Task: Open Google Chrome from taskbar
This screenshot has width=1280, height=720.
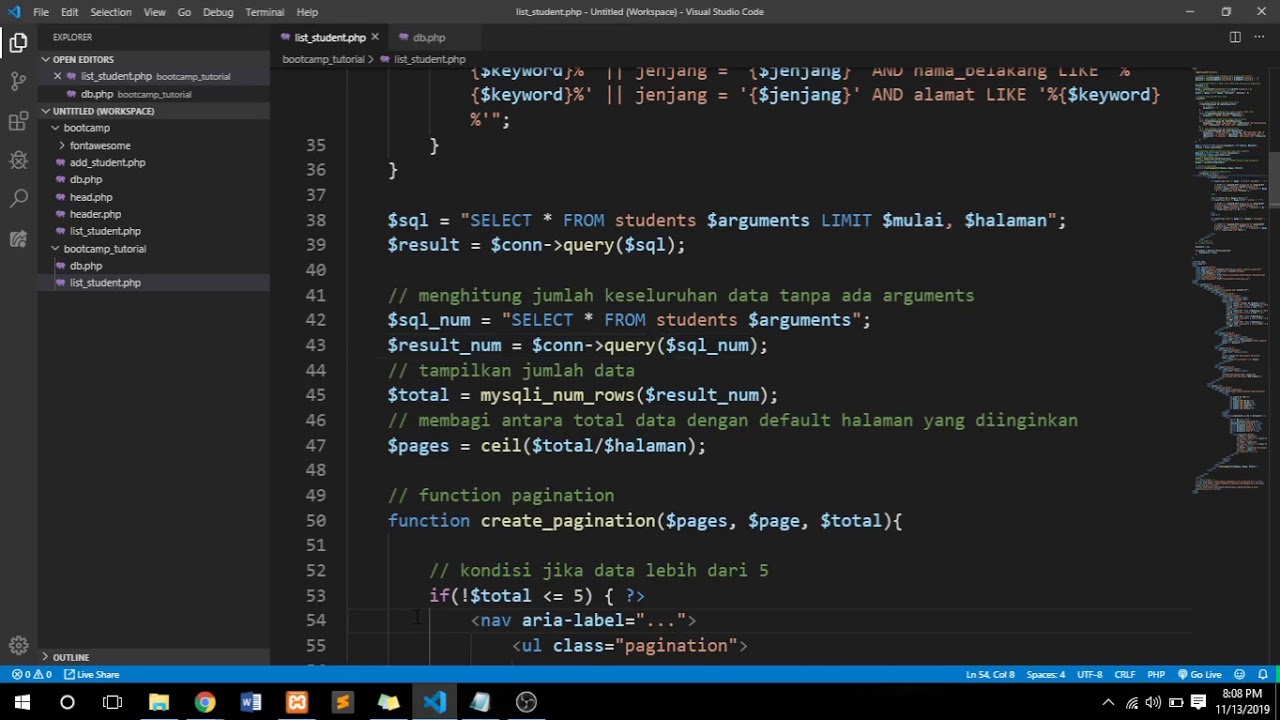Action: tap(205, 702)
